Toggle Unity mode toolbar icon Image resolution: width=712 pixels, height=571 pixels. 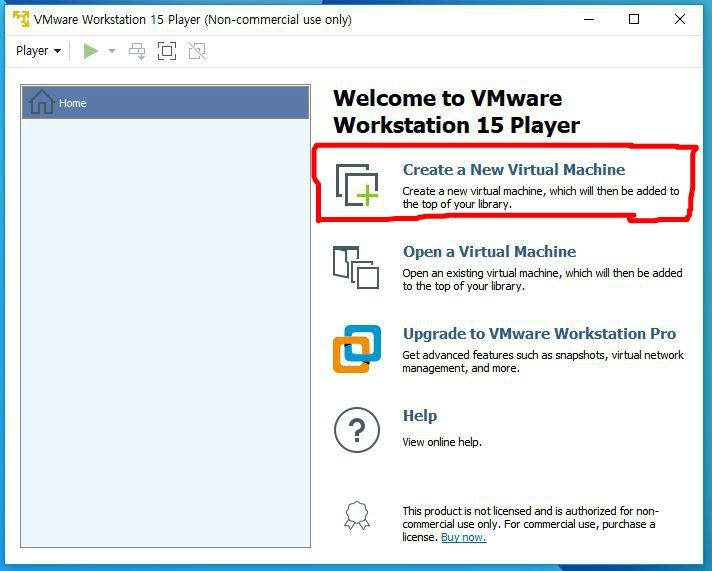click(197, 51)
